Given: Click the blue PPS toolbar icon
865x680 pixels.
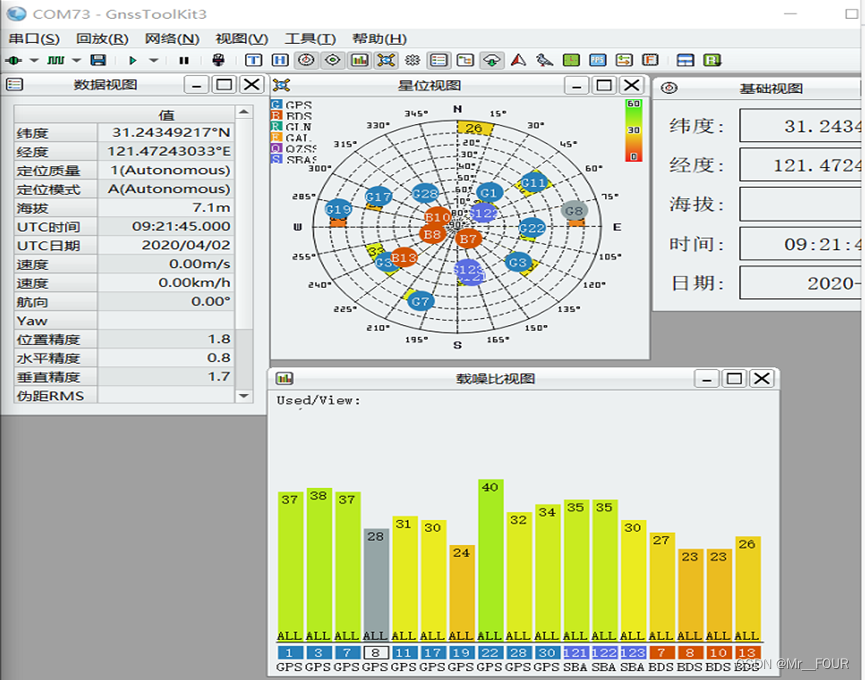Looking at the screenshot, I should (x=597, y=60).
